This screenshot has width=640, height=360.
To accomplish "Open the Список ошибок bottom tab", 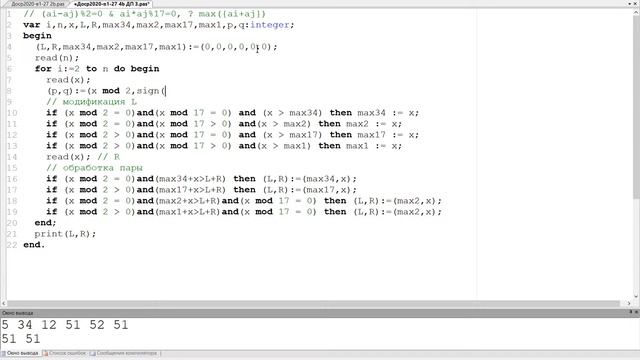I will coord(64,353).
